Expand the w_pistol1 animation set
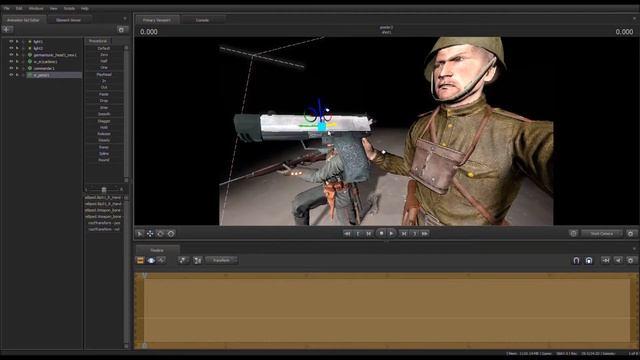This screenshot has width=640, height=360. (x=23, y=75)
